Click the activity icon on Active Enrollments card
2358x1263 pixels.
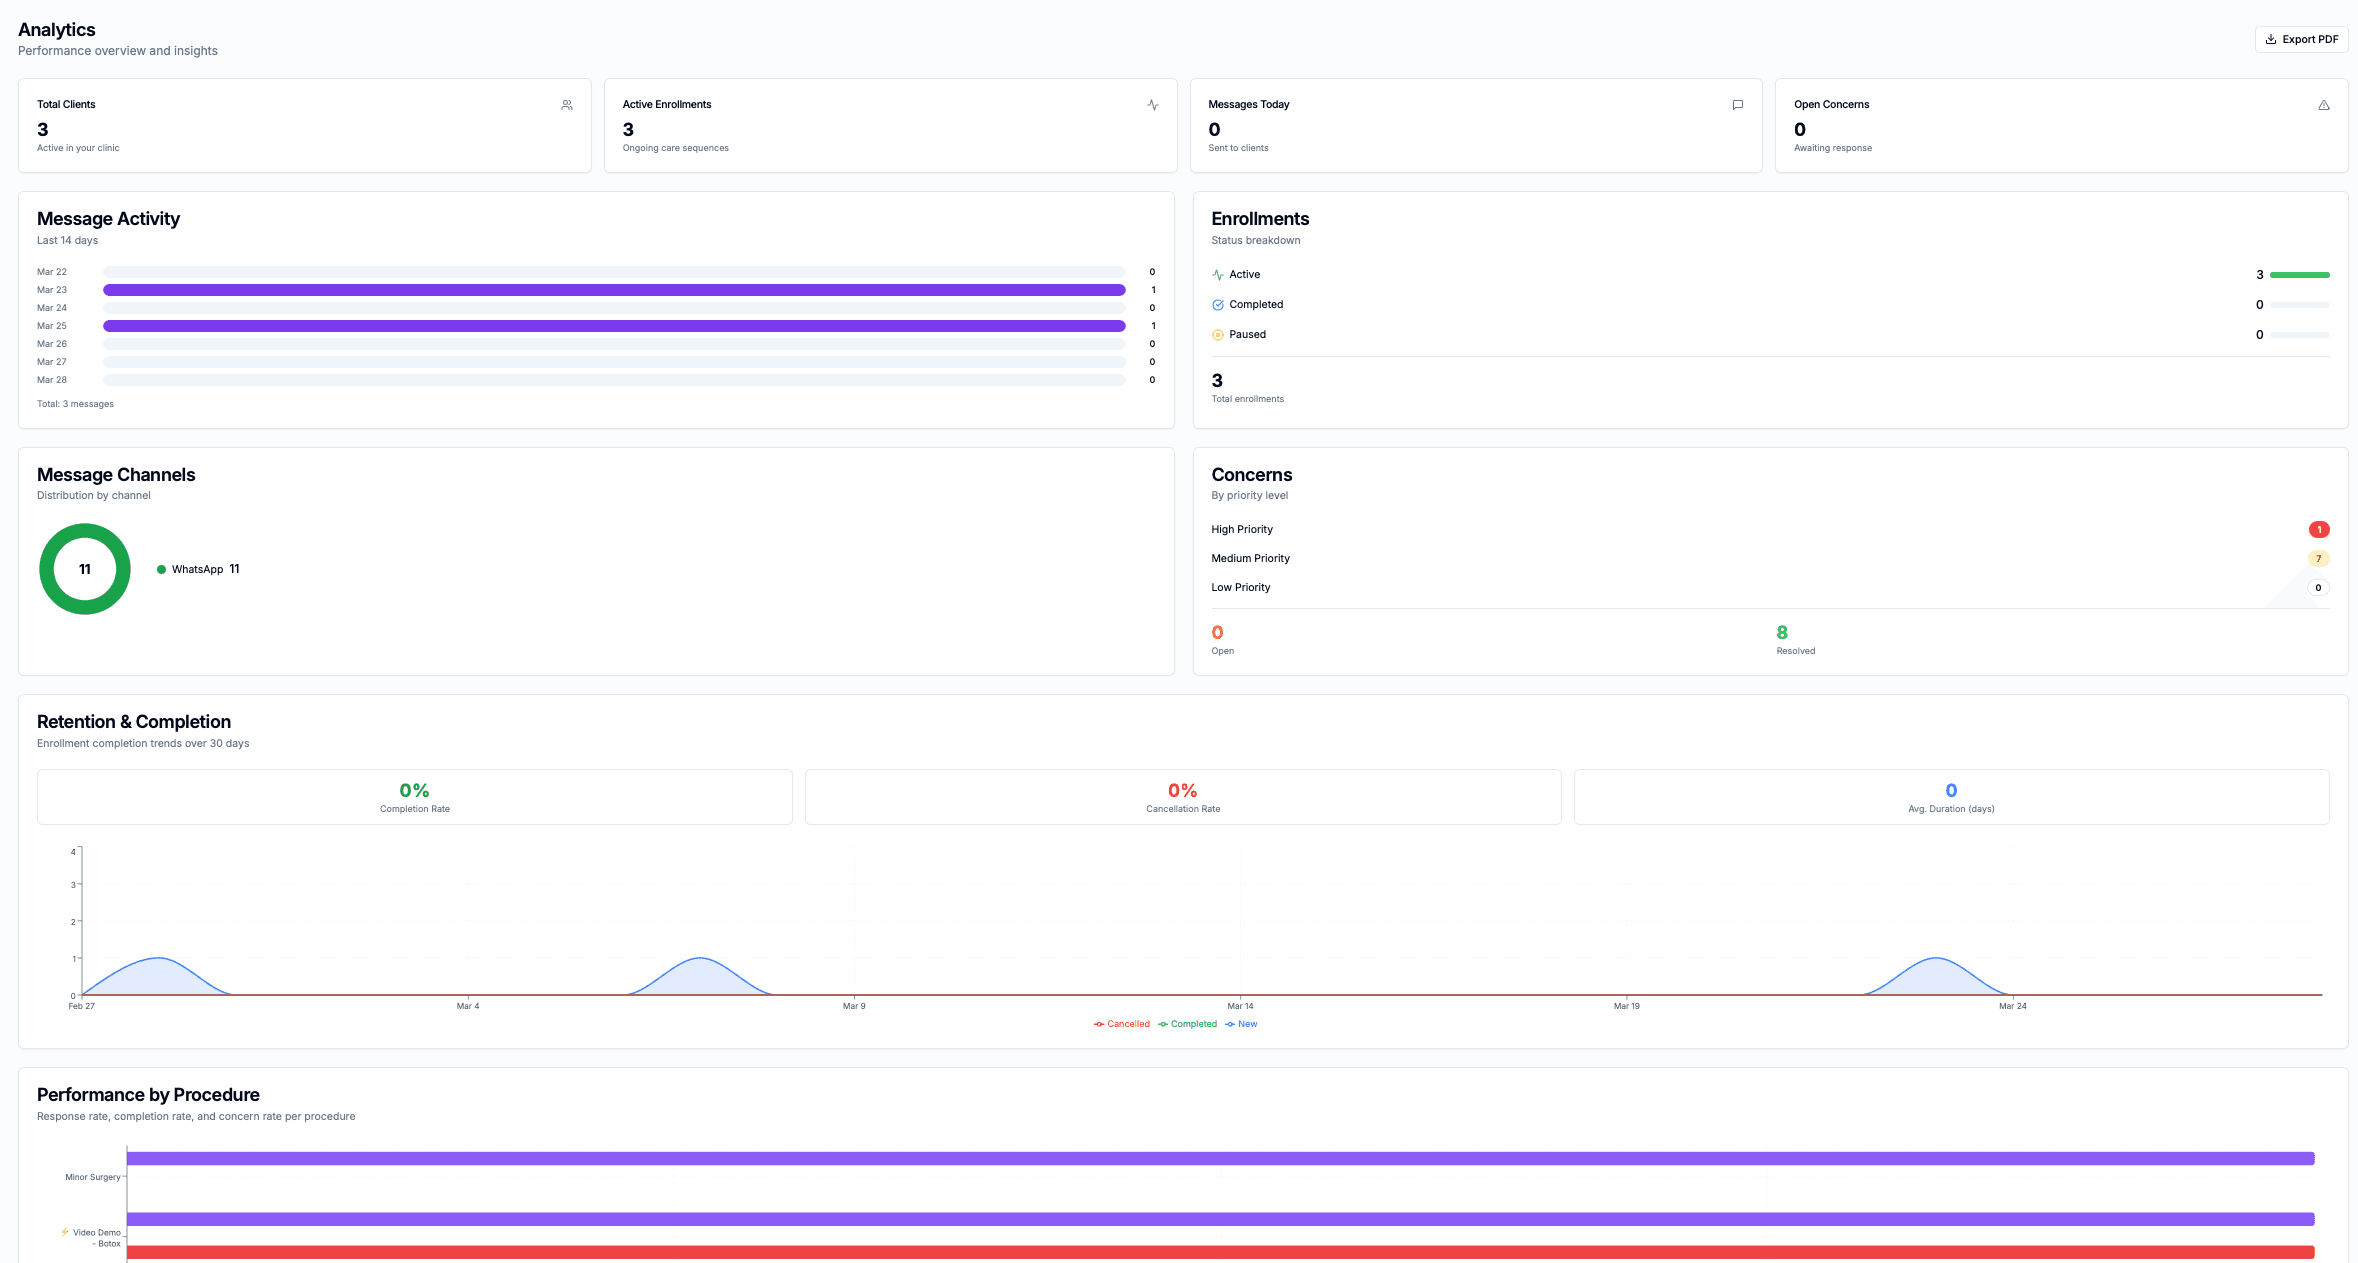pyautogui.click(x=1152, y=105)
